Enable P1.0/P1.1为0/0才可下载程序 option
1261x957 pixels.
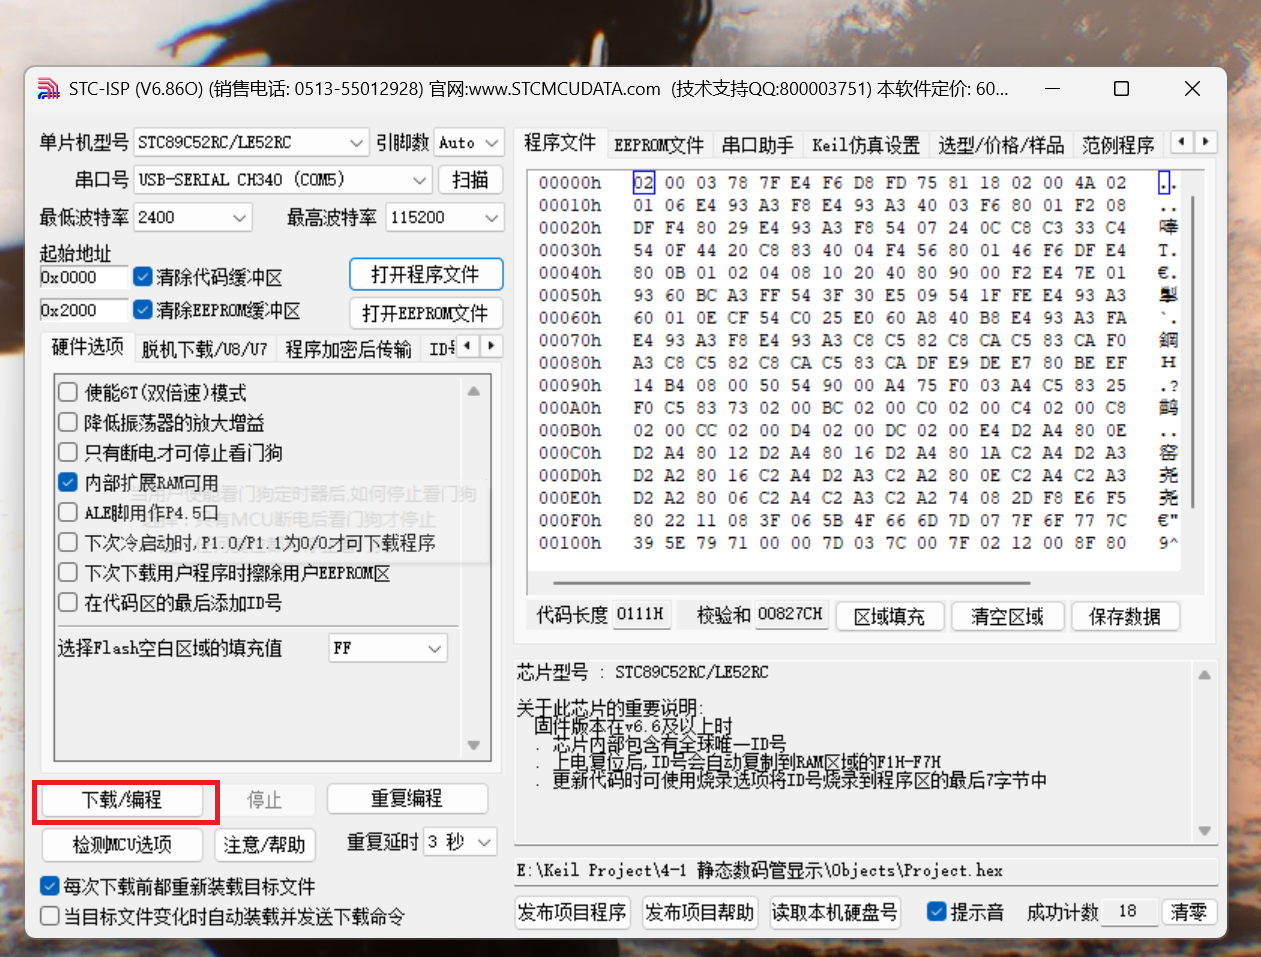pos(67,542)
